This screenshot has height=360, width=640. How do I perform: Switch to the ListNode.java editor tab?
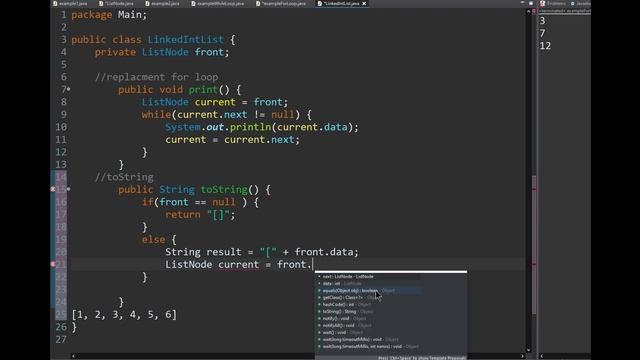(x=116, y=3)
